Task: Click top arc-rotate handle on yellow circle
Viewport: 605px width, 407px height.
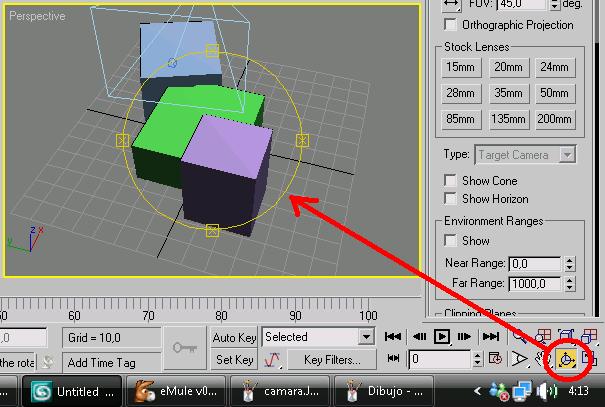Action: [212, 51]
